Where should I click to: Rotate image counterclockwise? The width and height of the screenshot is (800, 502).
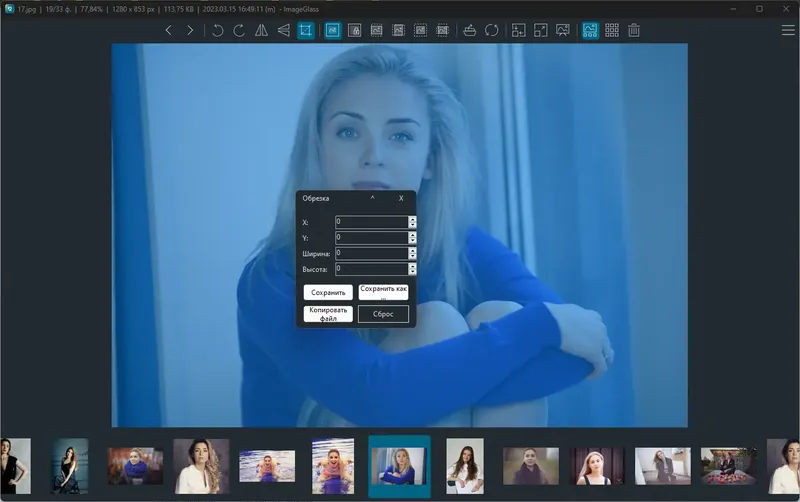217,30
